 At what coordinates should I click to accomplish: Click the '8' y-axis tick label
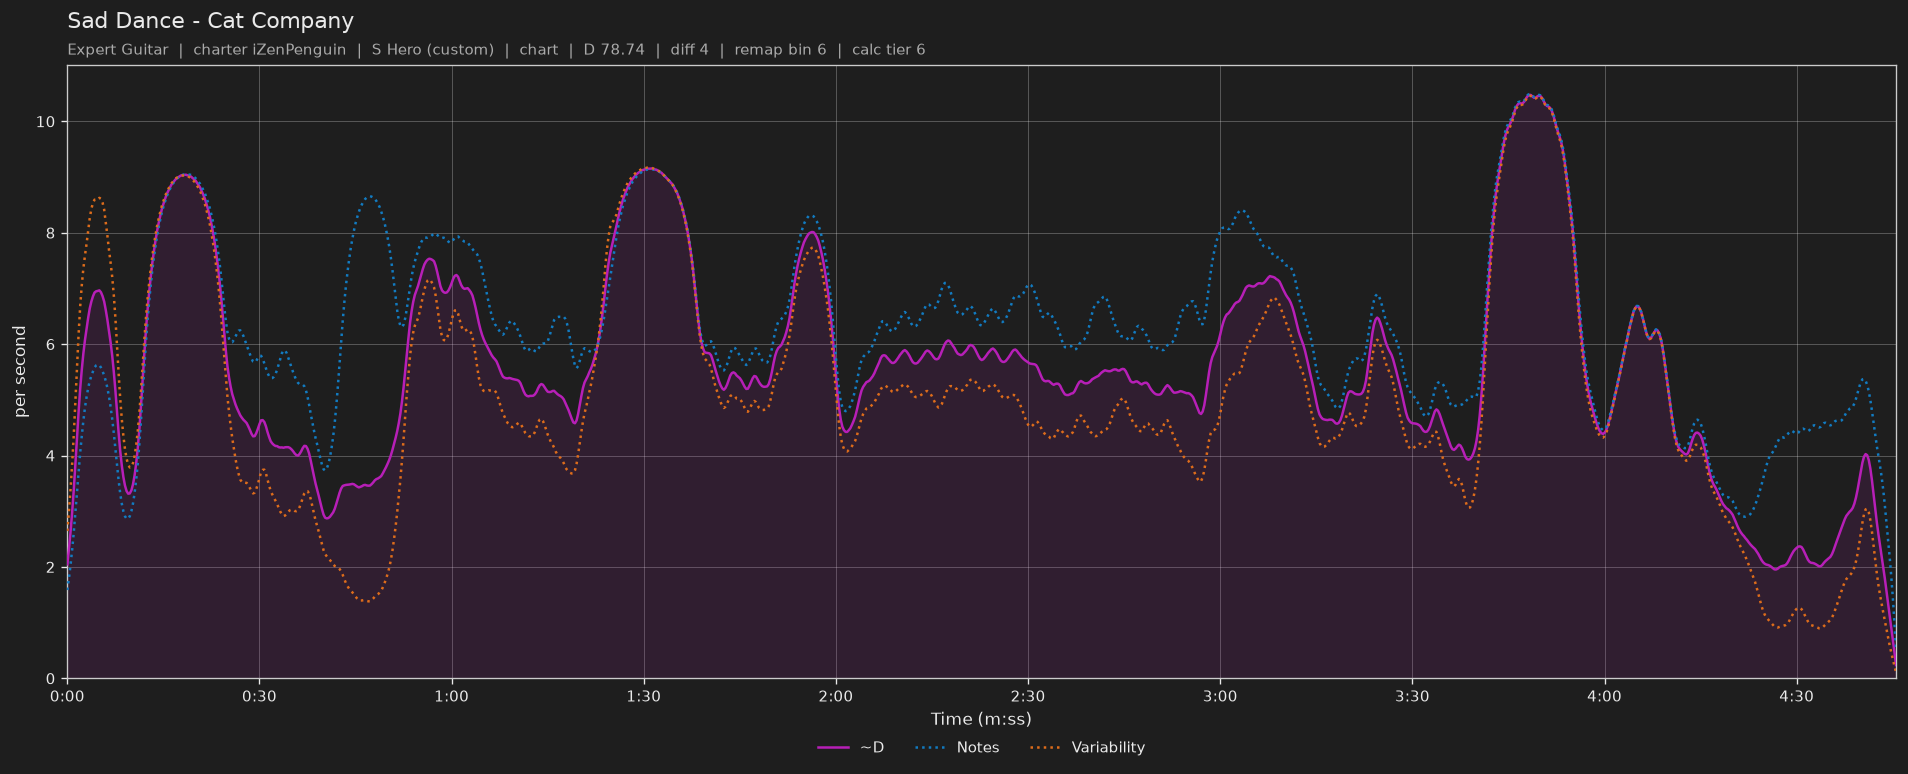click(51, 234)
